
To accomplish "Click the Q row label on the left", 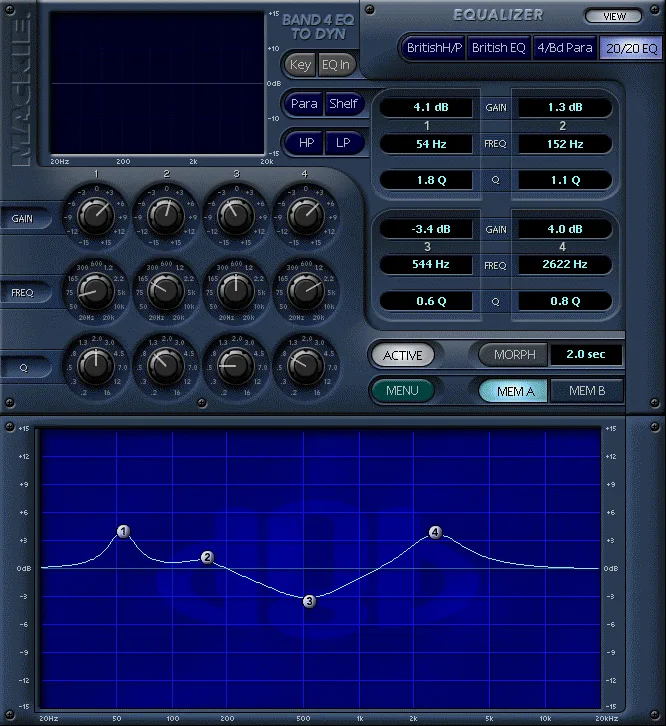I will (x=23, y=368).
